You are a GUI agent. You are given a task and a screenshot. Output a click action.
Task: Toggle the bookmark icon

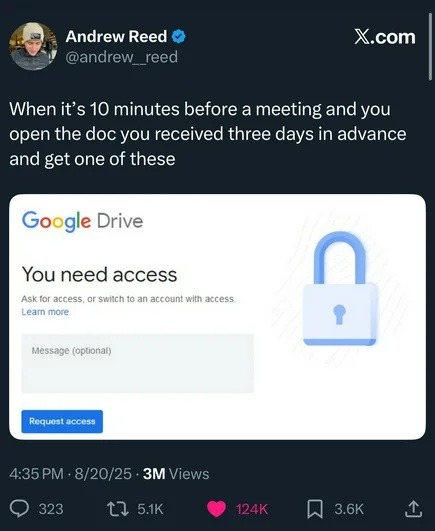[x=315, y=509]
